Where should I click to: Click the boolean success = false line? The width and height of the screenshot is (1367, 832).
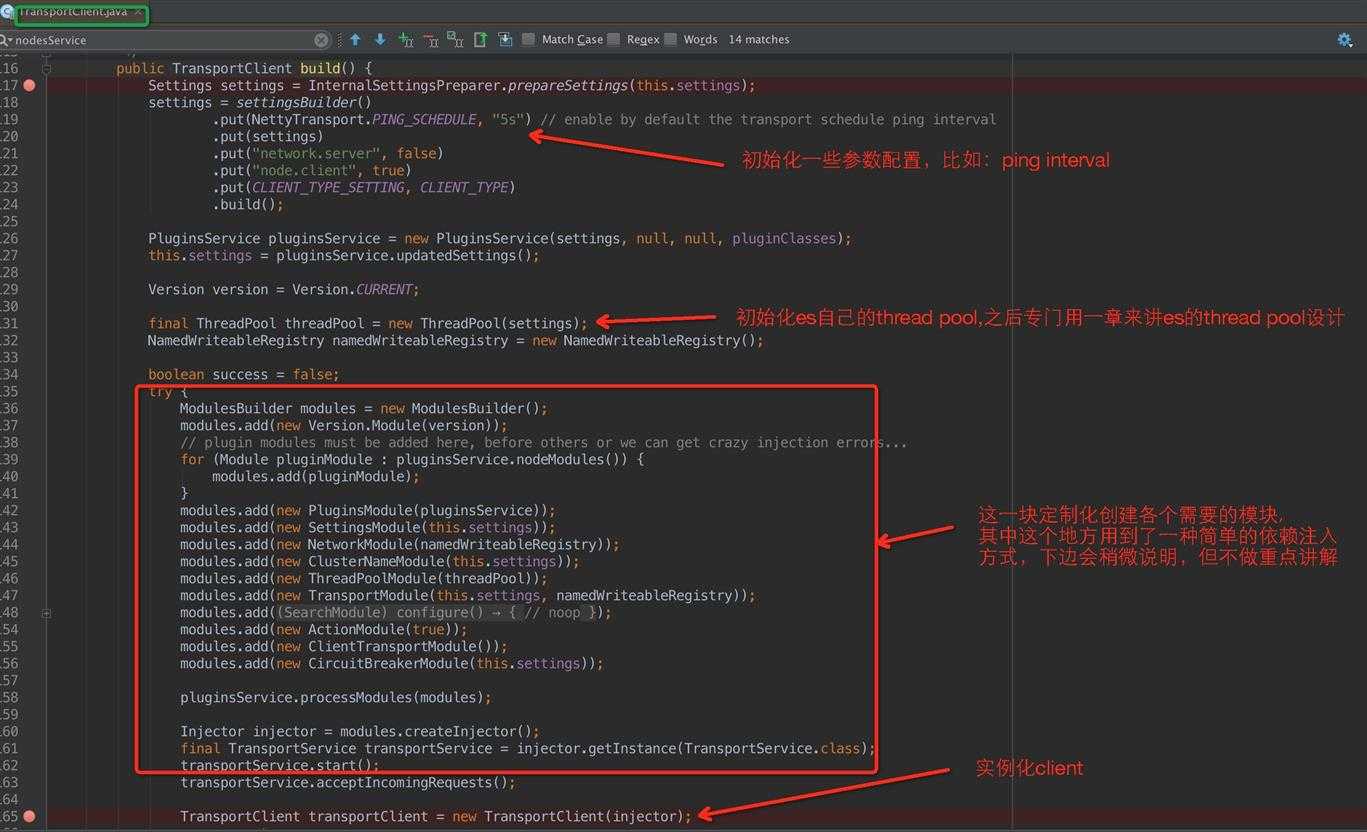coord(244,375)
